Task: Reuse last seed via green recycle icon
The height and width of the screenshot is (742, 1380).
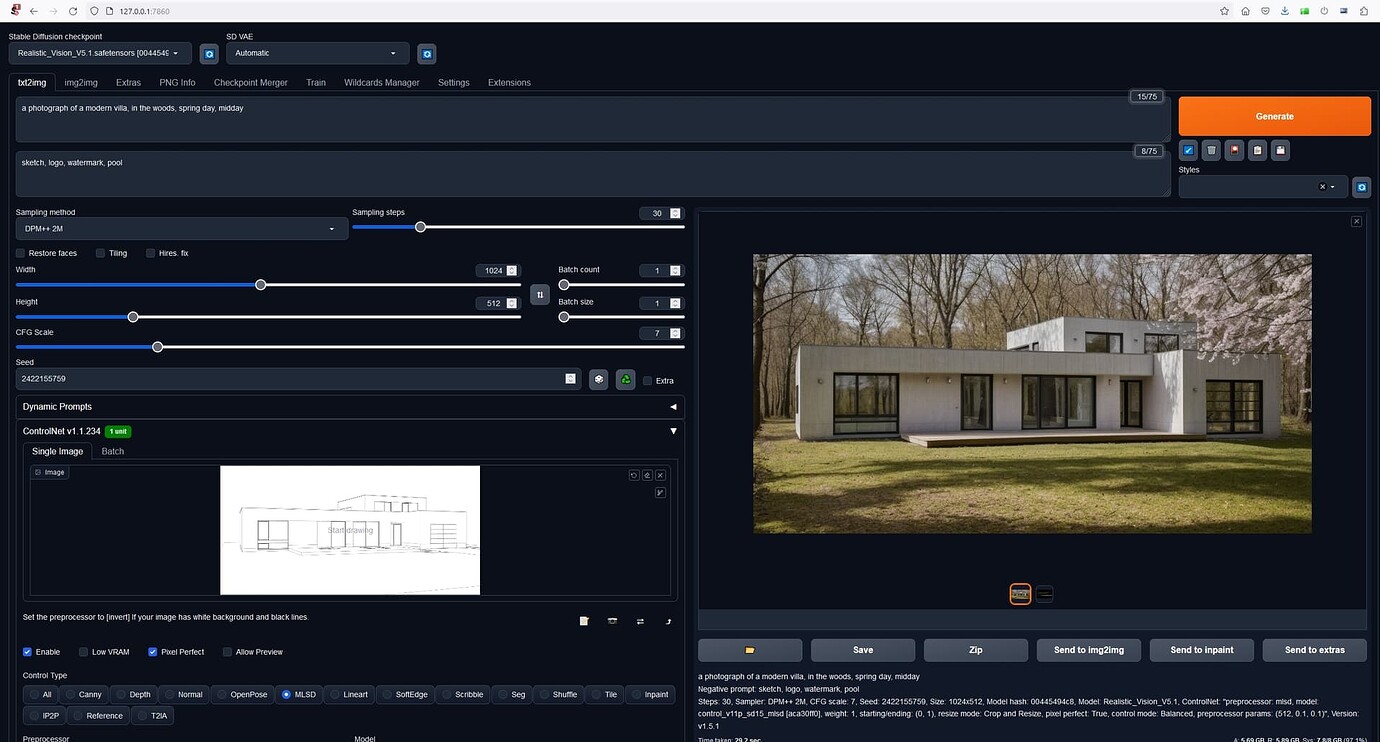Action: tap(625, 379)
